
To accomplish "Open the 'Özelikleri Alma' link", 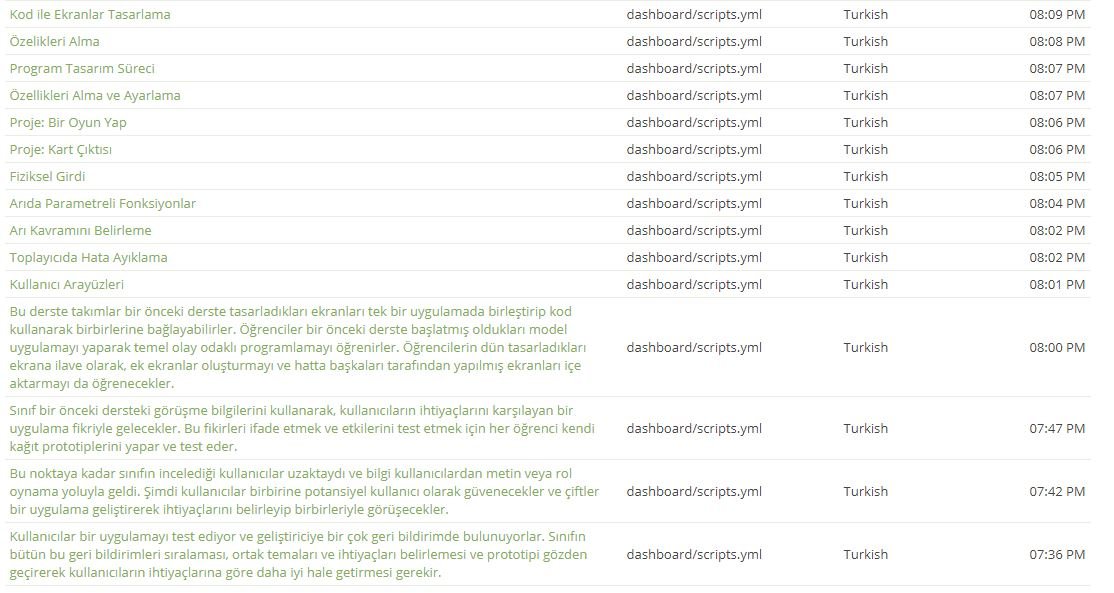I will 54,41.
